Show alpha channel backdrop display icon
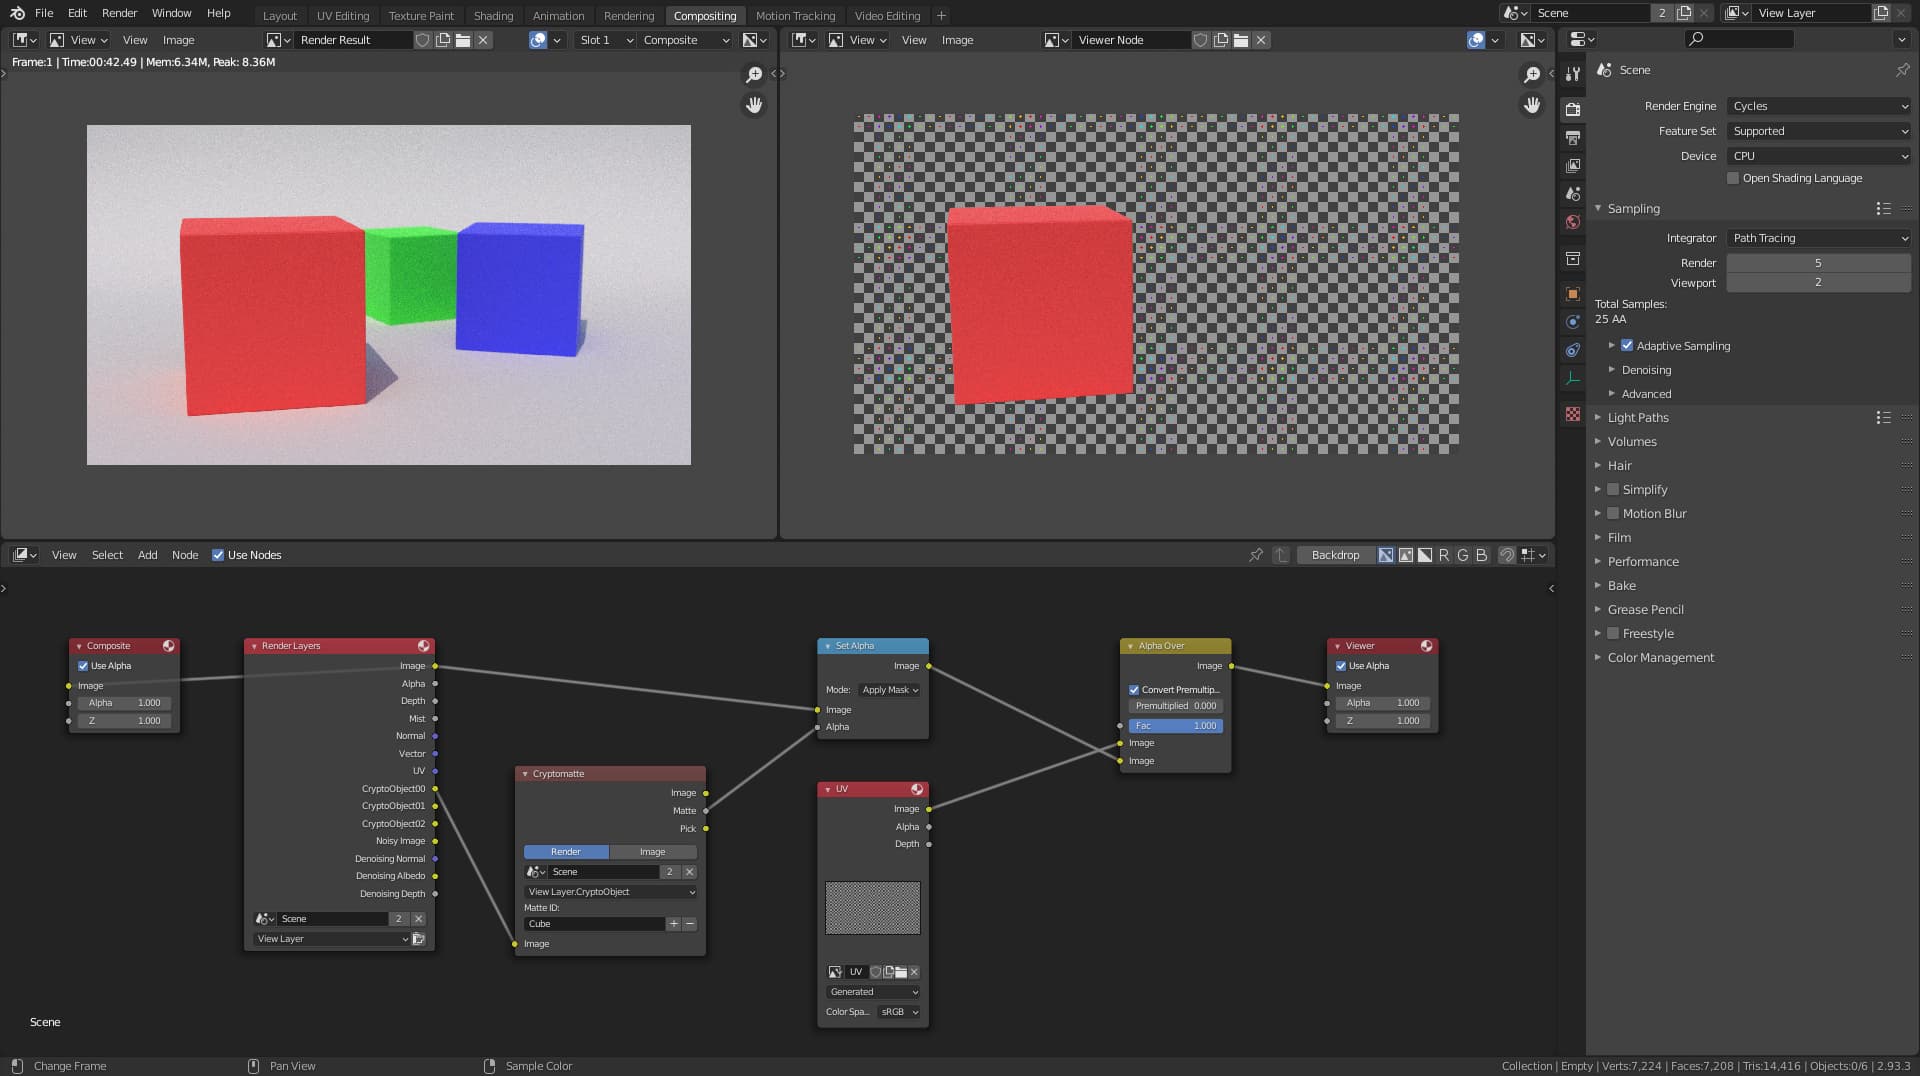The image size is (1920, 1076). click(1425, 555)
